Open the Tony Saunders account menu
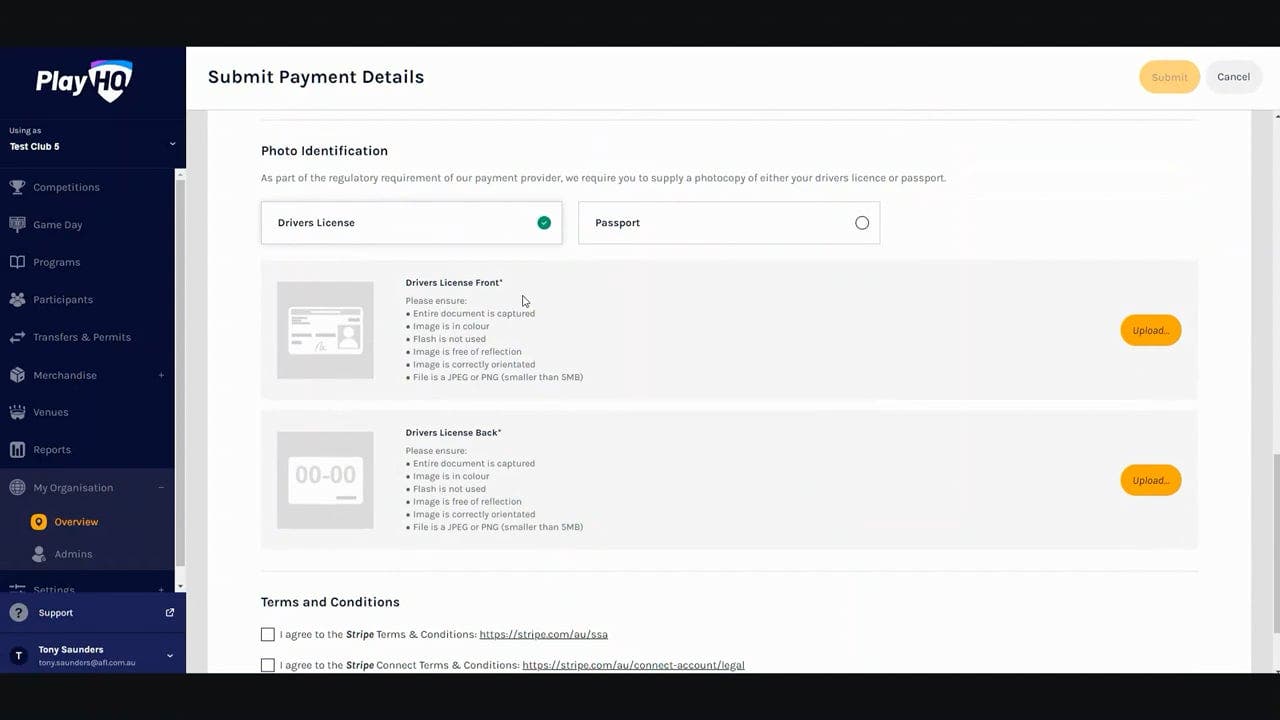This screenshot has height=720, width=1280. tap(169, 656)
